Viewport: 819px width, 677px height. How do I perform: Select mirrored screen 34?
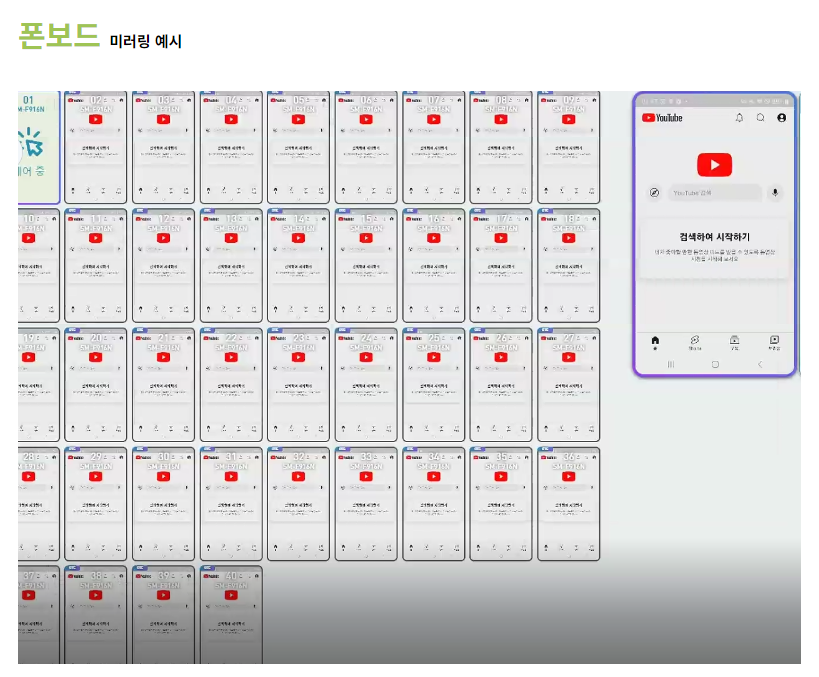[434, 504]
